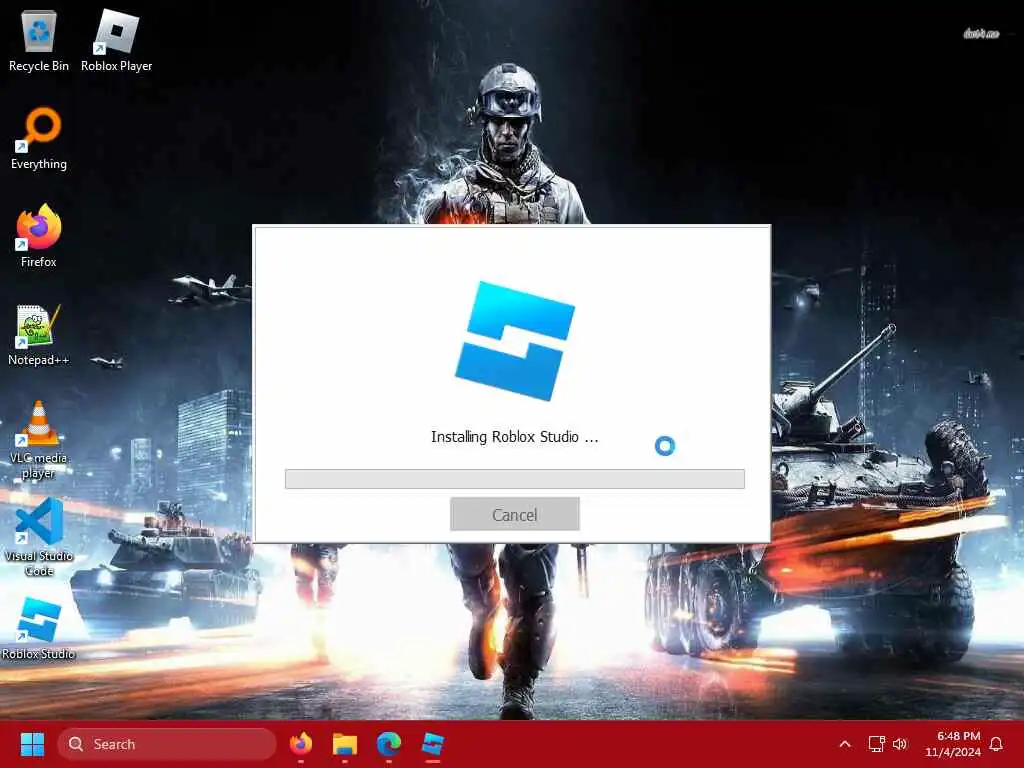
Task: Open Firefox from the taskbar
Action: click(301, 744)
